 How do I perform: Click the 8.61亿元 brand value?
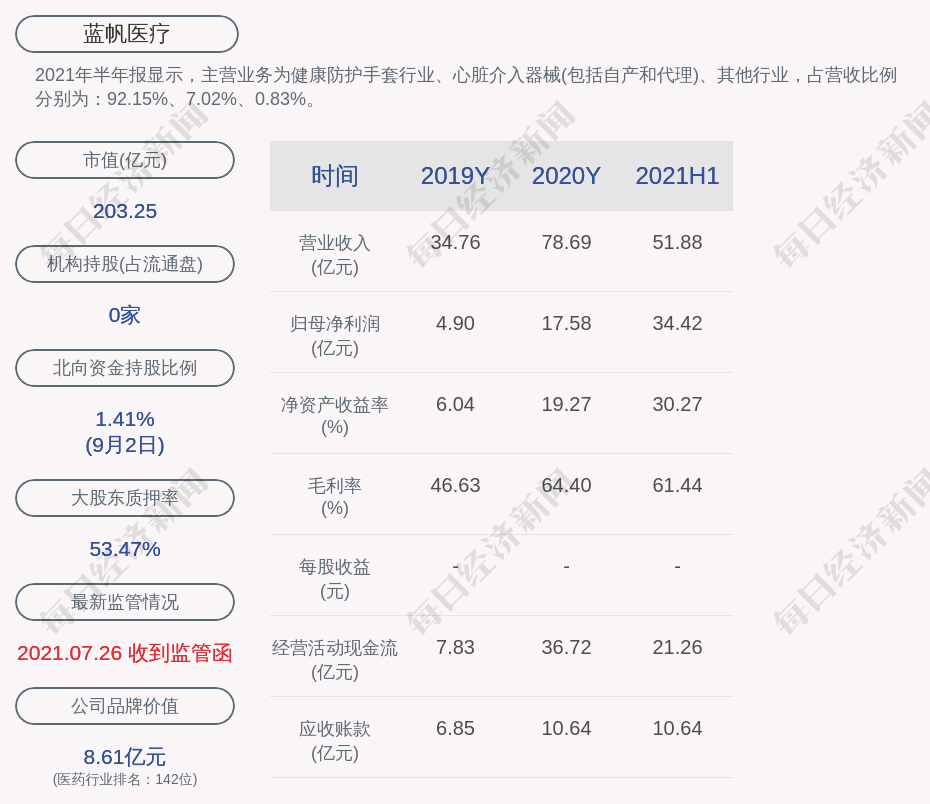click(125, 757)
